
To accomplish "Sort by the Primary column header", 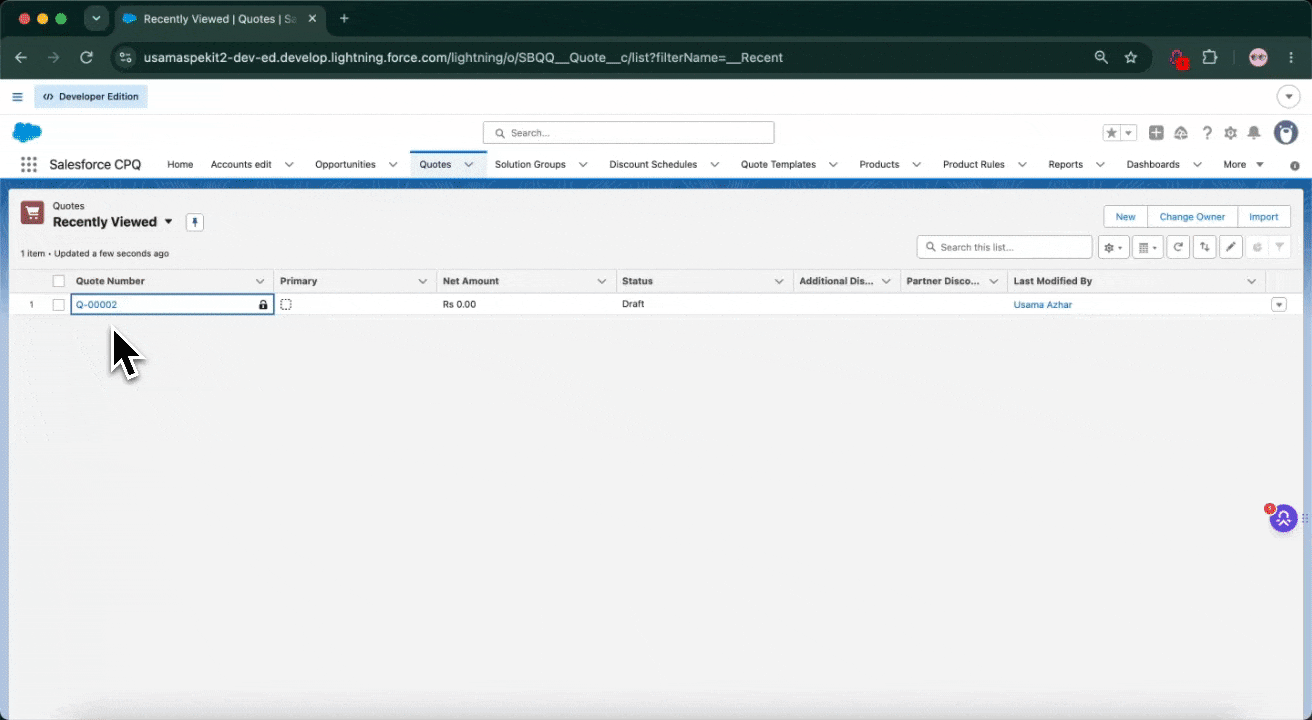I will 299,282.
